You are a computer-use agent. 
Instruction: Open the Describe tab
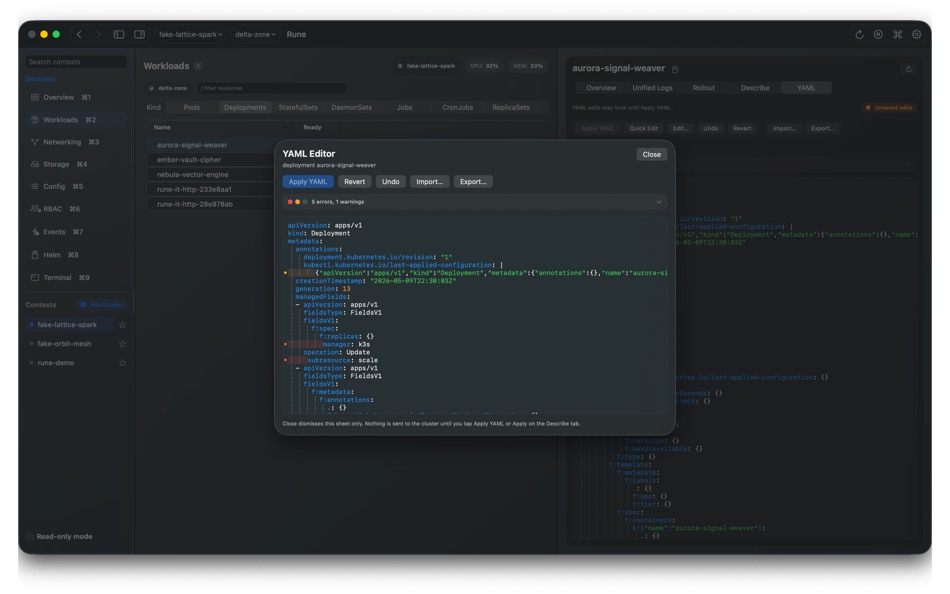pyautogui.click(x=755, y=88)
